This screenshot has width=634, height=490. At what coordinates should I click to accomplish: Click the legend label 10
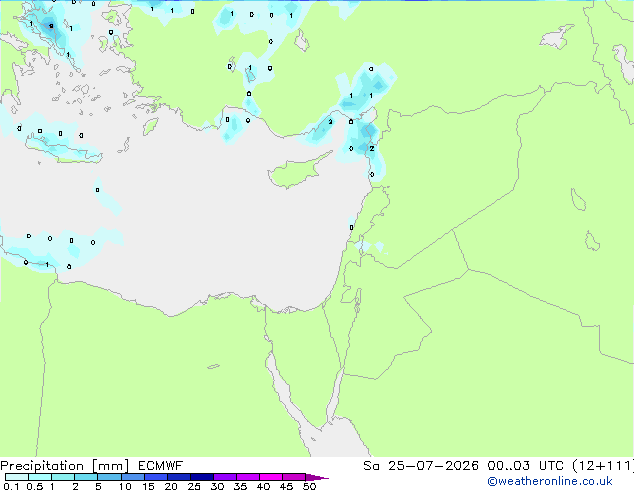(125, 486)
